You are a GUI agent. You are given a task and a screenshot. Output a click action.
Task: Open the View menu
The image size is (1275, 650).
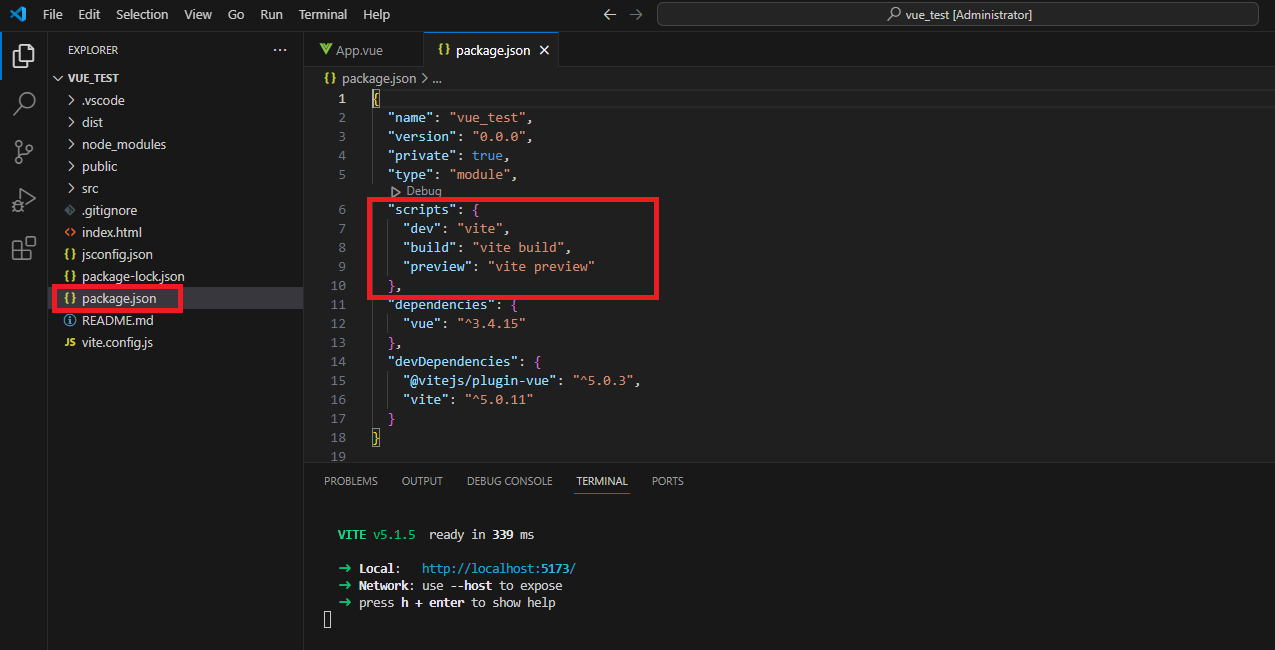[198, 14]
